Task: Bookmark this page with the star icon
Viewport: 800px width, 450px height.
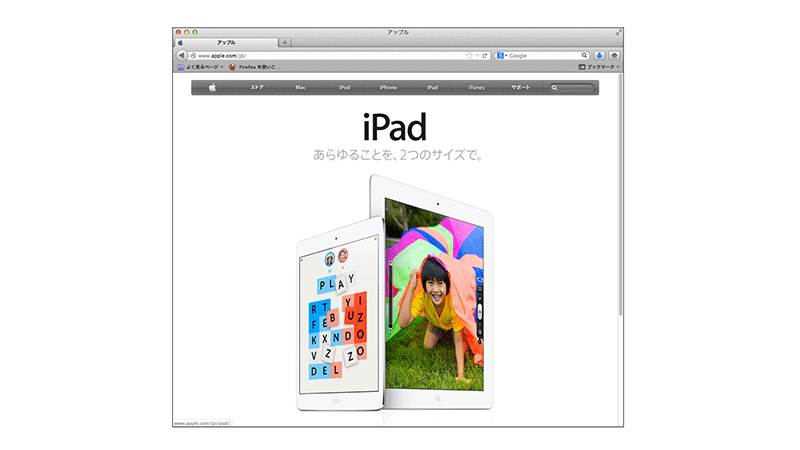Action: (x=469, y=55)
